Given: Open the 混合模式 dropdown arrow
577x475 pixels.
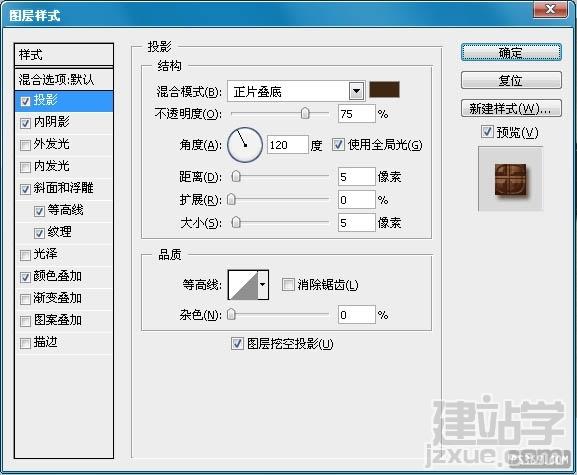Looking at the screenshot, I should (356, 91).
